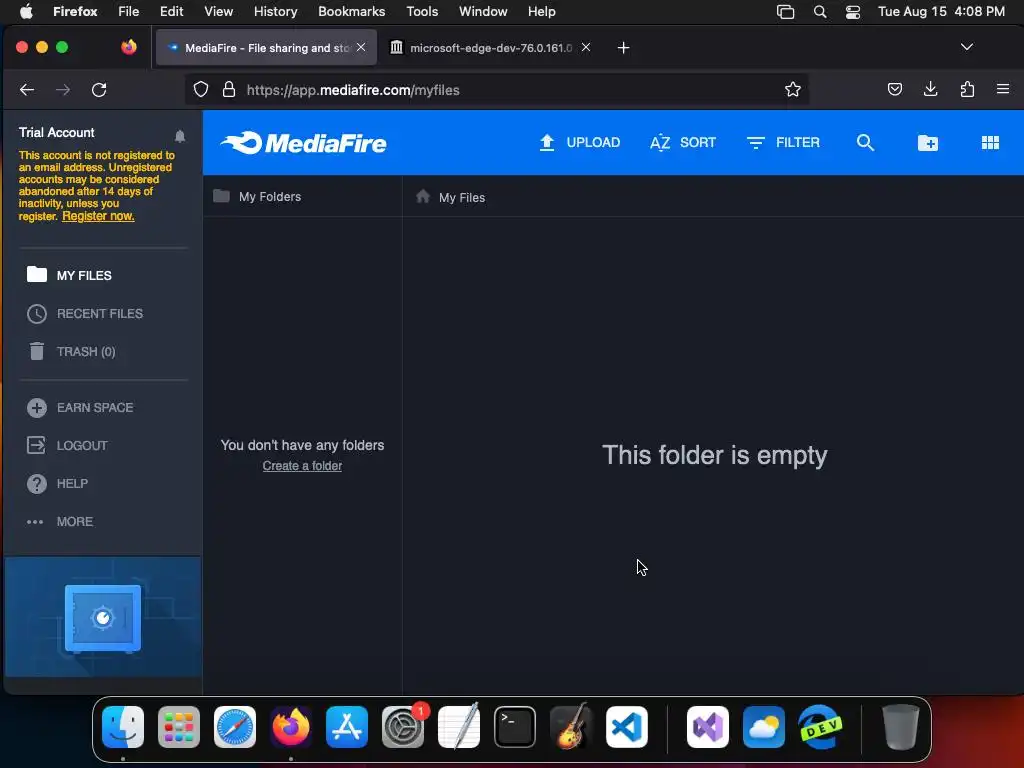Close the microsoft-edge-dev tab

pos(586,47)
